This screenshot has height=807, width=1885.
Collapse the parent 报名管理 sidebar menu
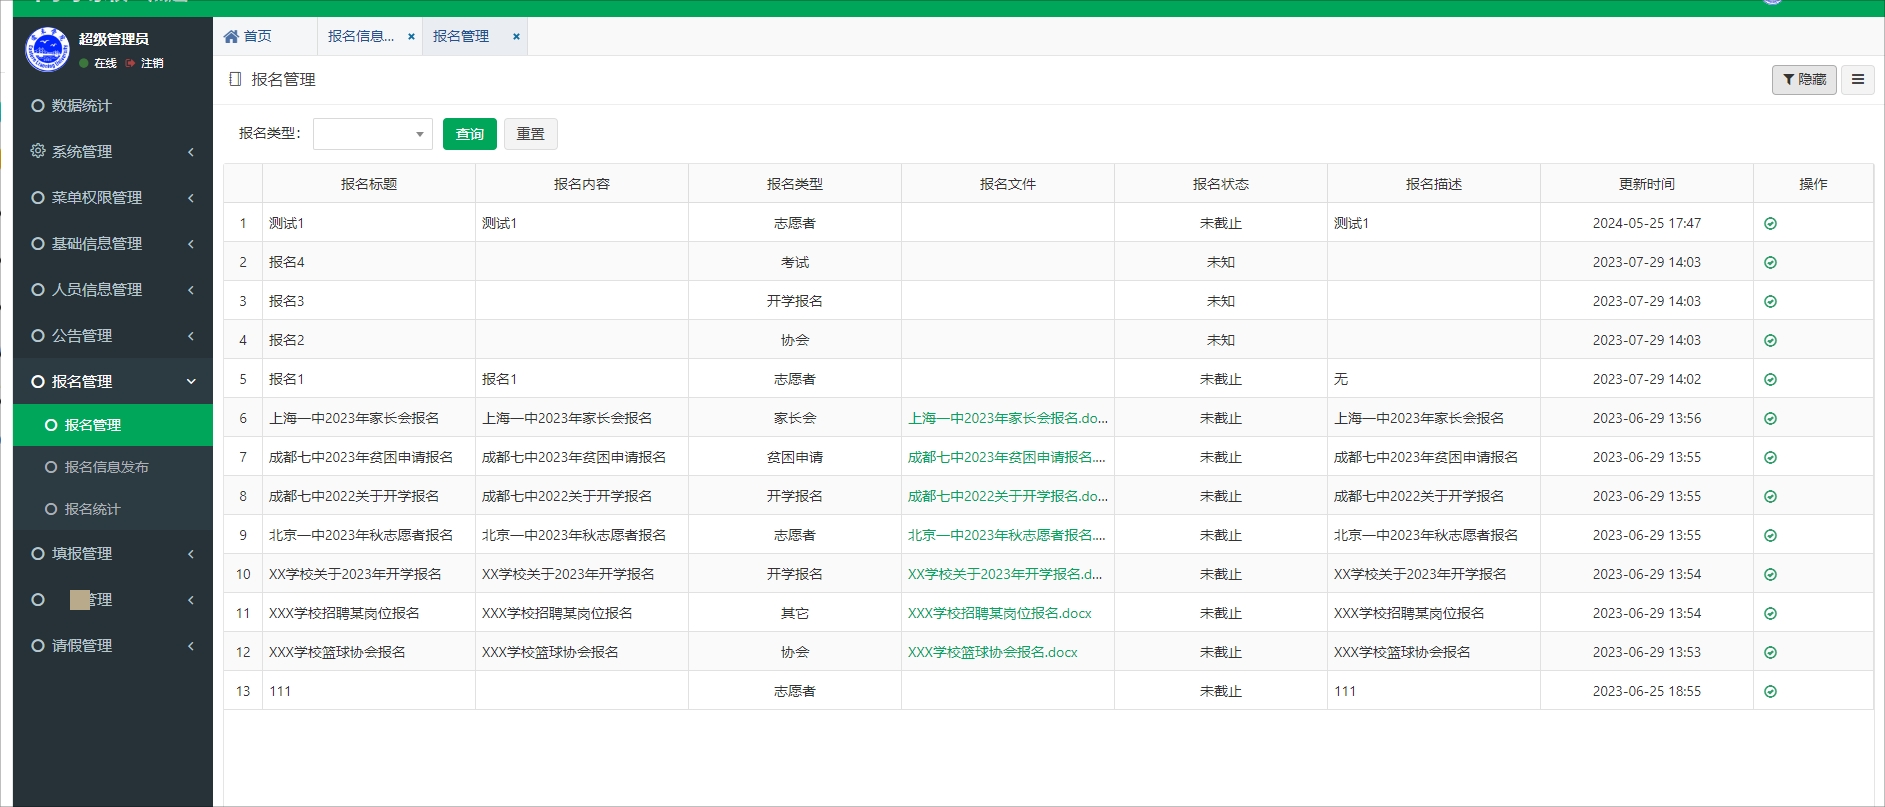[x=113, y=381]
